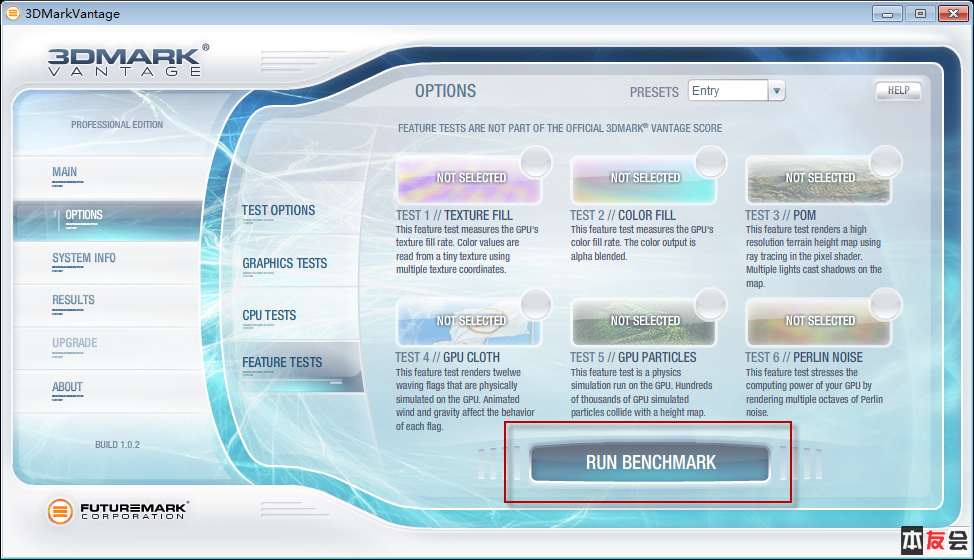974x560 pixels.
Task: Start the test with RUN BENCHMARK
Action: click(650, 463)
